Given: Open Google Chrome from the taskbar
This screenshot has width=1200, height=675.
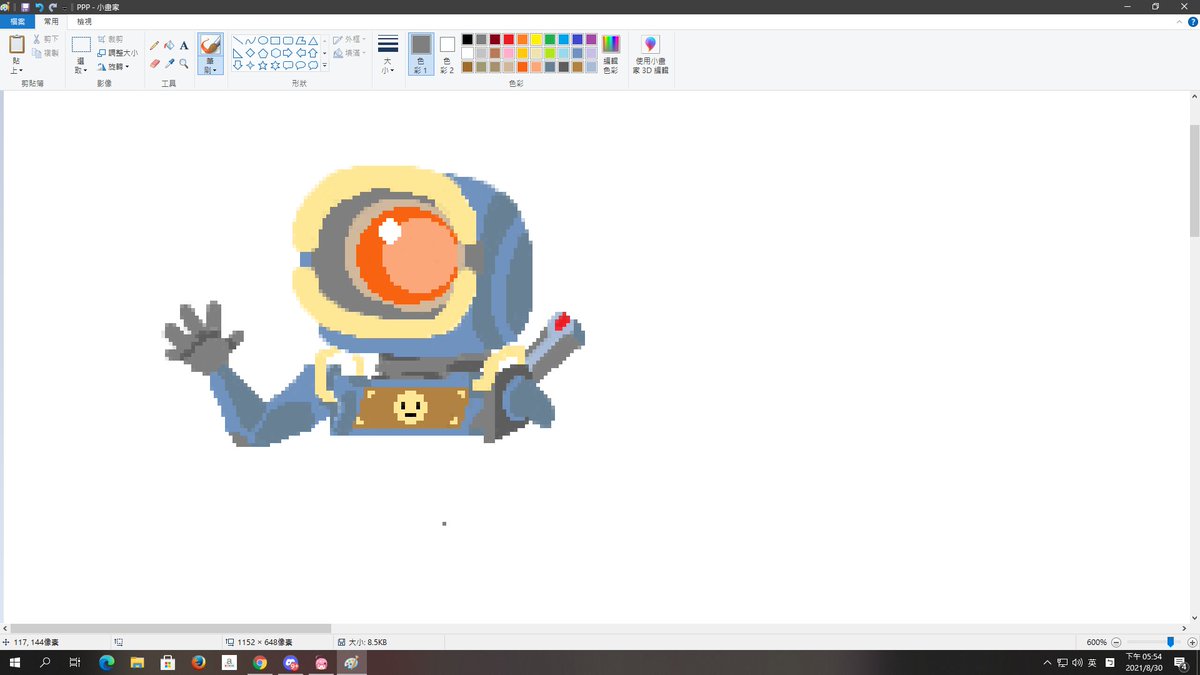Looking at the screenshot, I should [260, 663].
